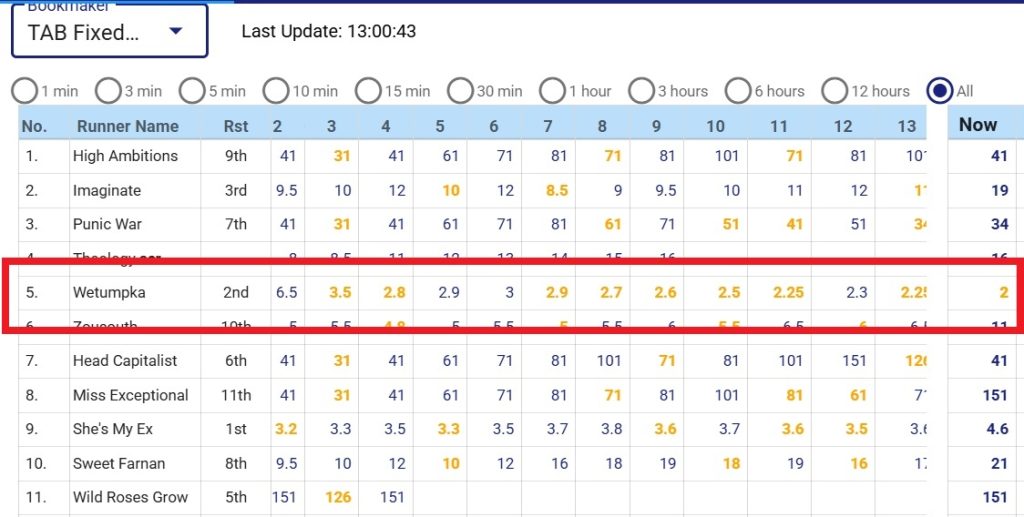Pick the 6 hours time filter
The image size is (1024, 517).
[738, 91]
